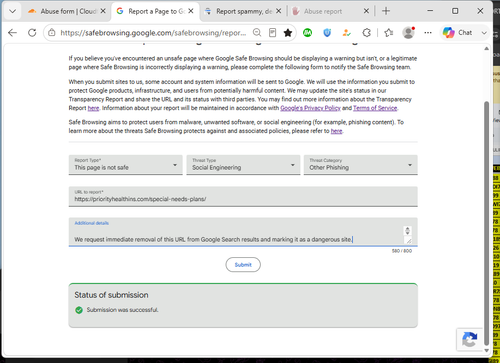The image size is (500, 363).
Task: Click the reCAPTCHA badge
Action: 469,340
